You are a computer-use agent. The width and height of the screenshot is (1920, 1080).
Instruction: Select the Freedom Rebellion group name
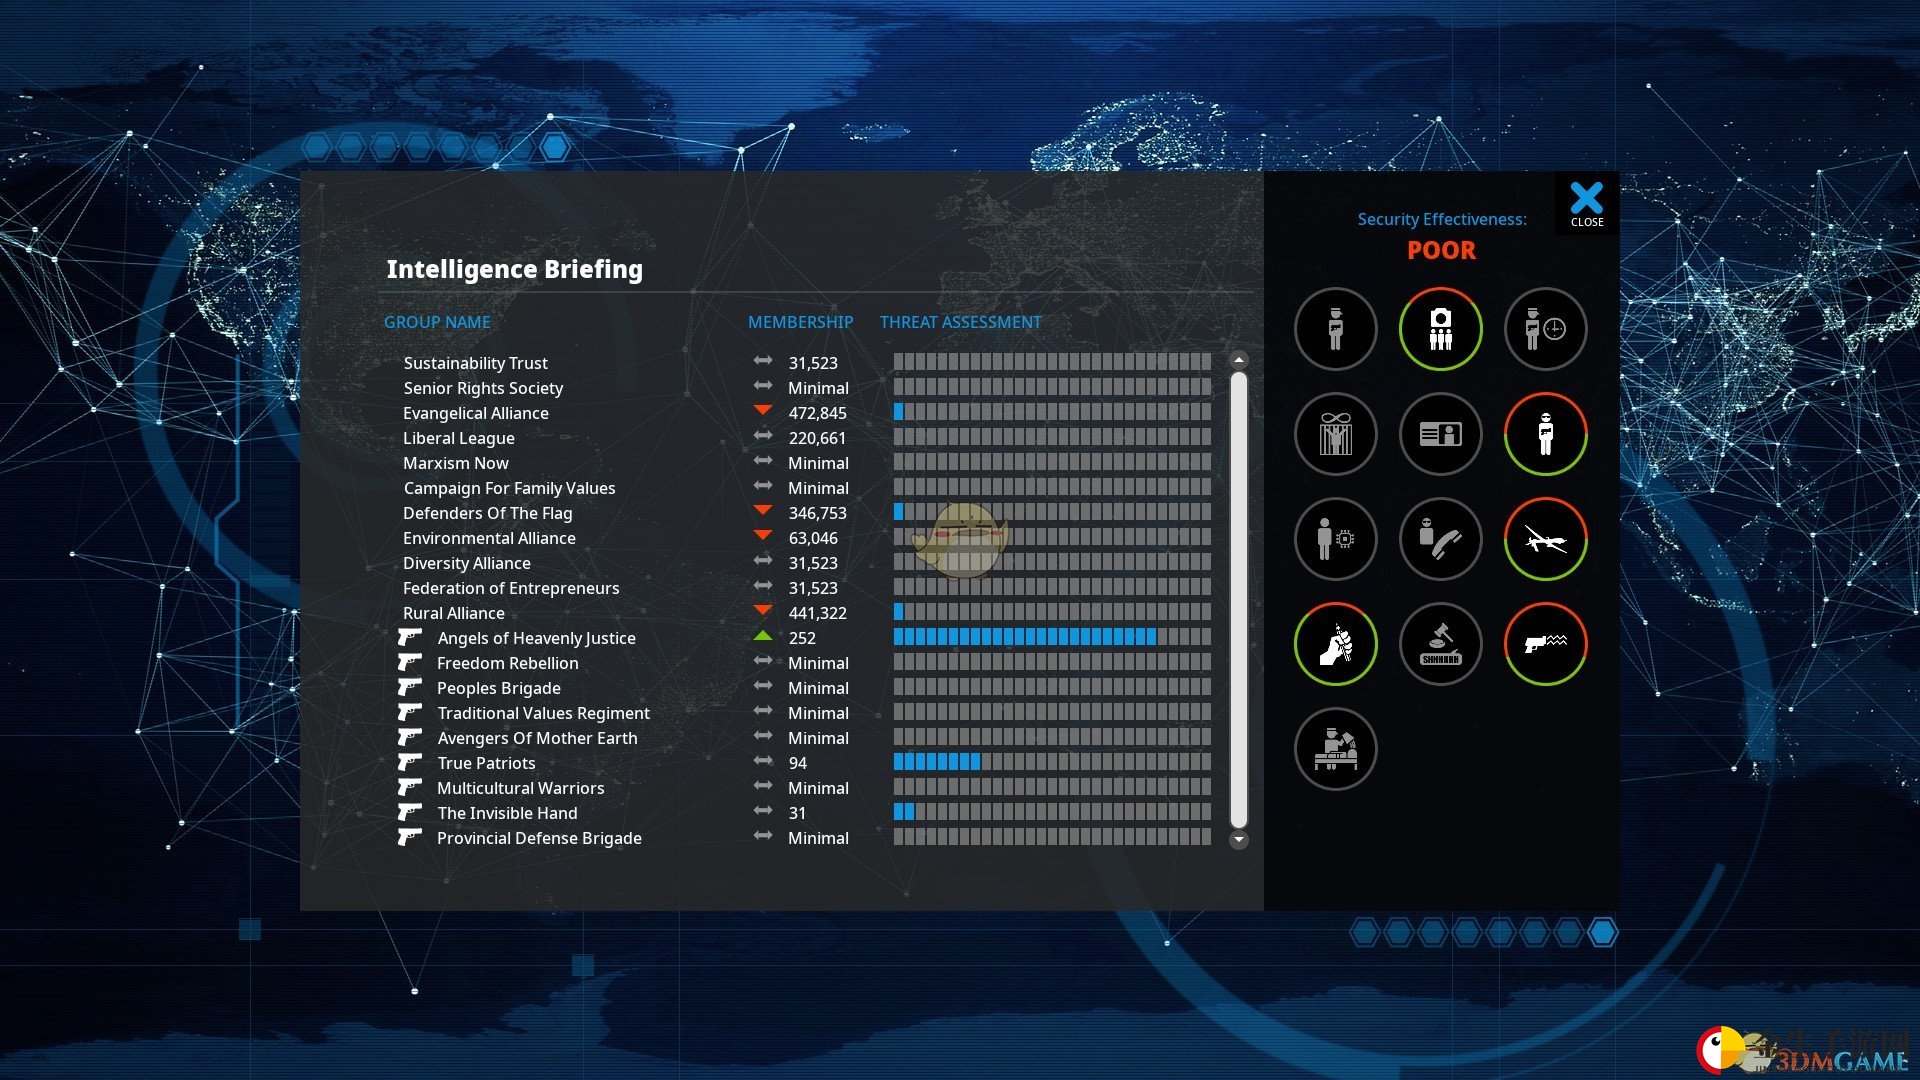coord(508,663)
